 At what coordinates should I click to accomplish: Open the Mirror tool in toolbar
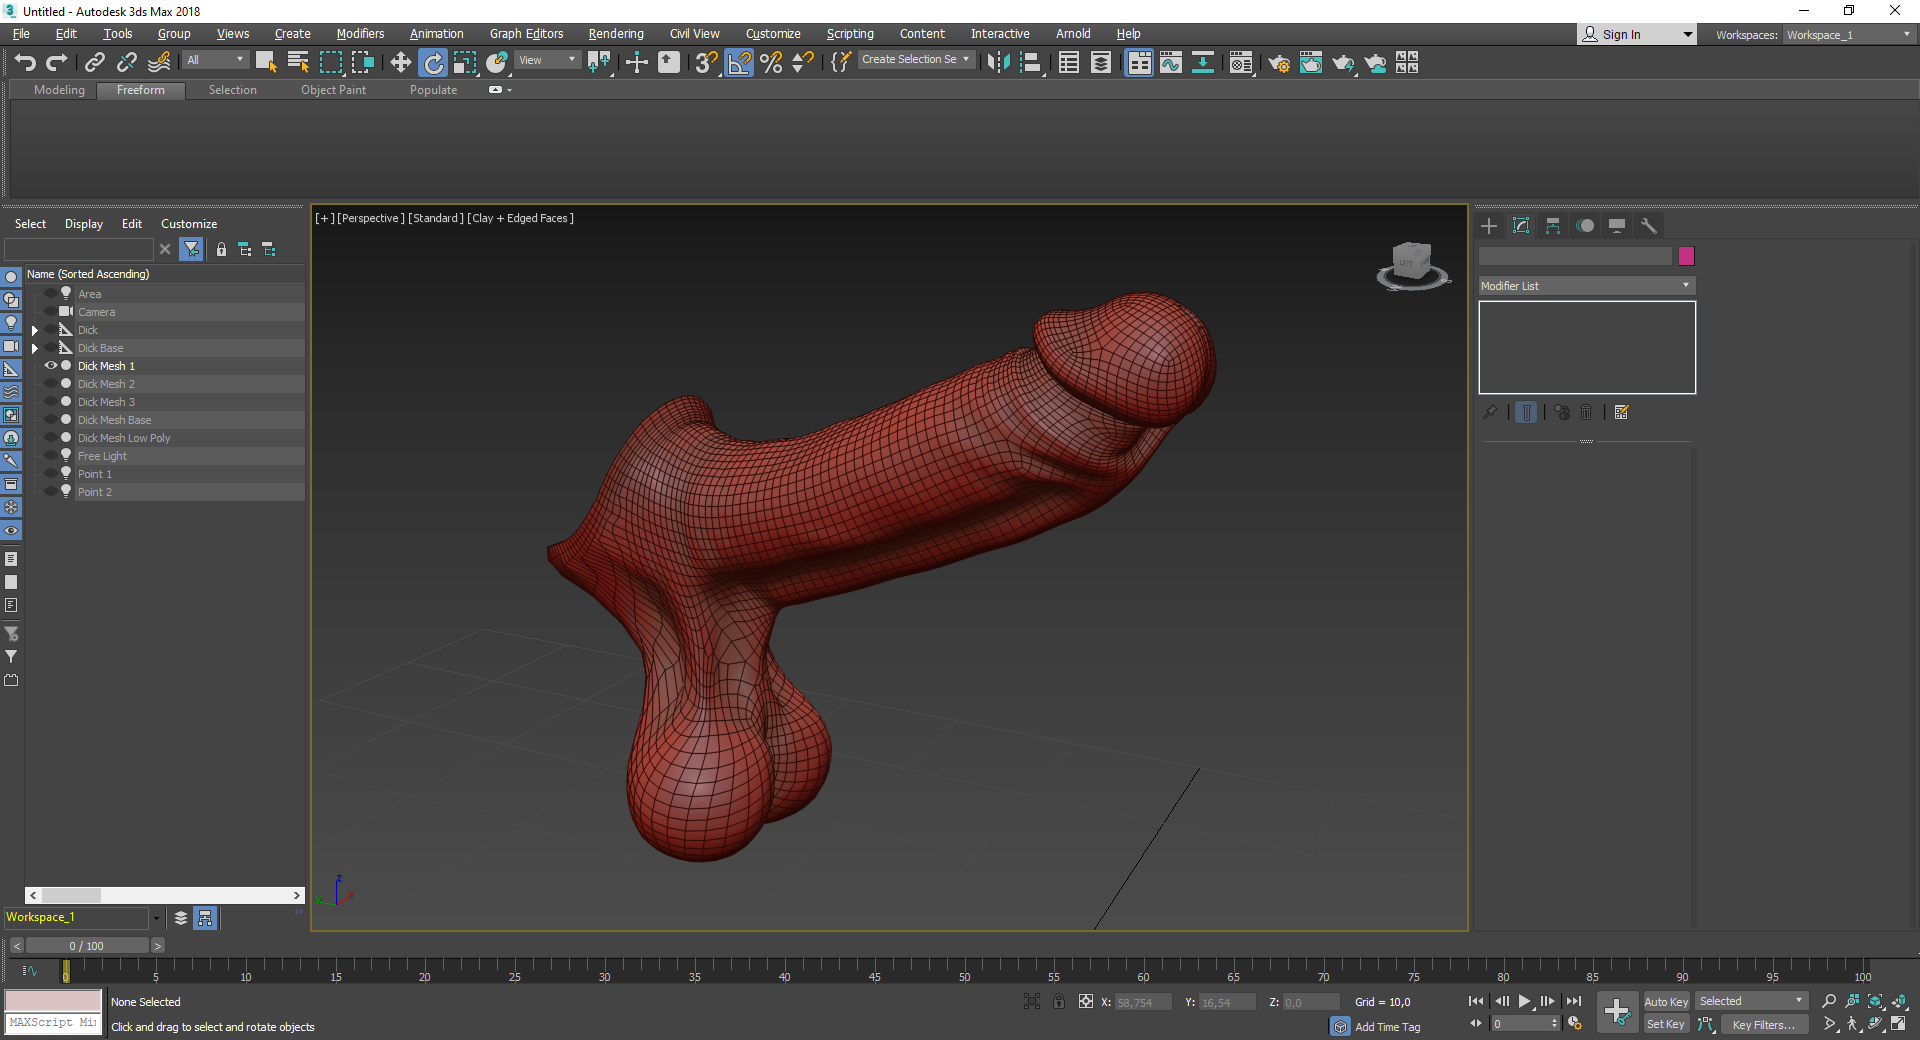click(998, 63)
